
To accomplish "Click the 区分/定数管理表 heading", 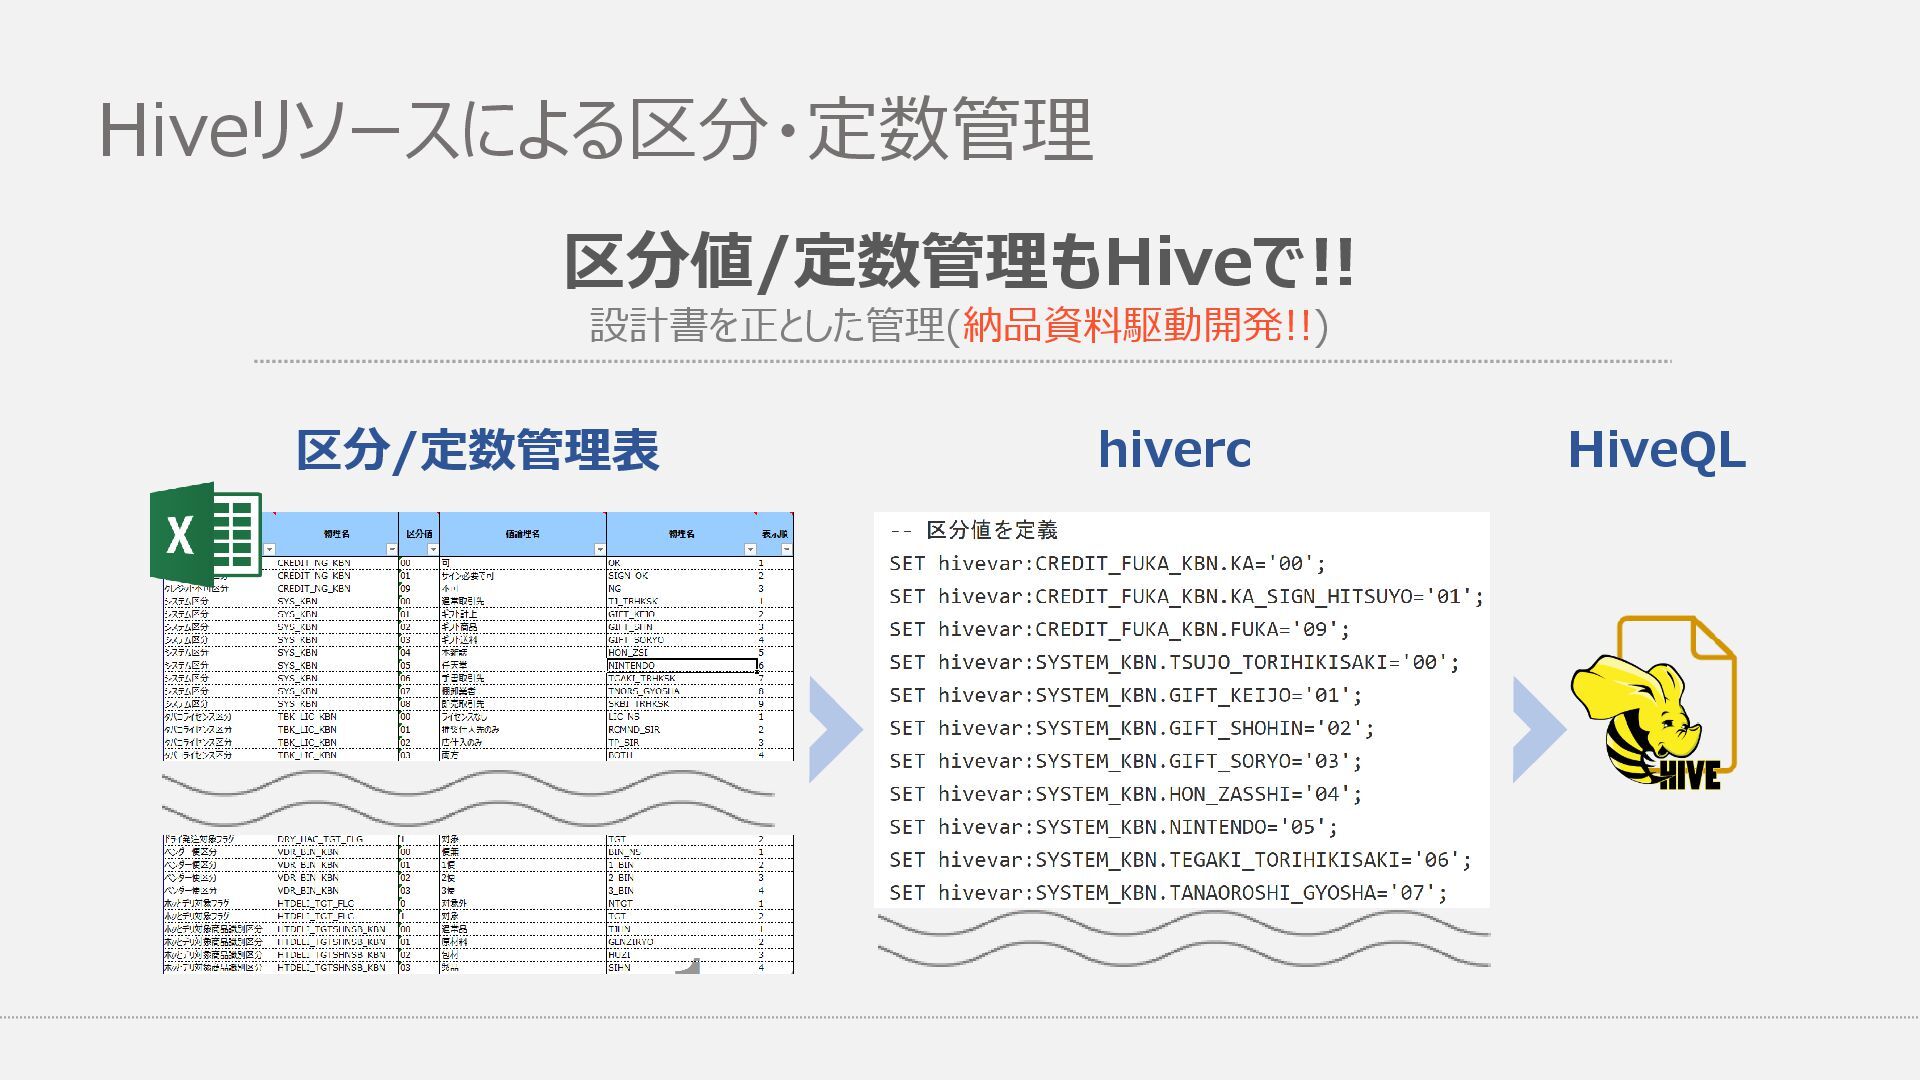I will (x=477, y=449).
